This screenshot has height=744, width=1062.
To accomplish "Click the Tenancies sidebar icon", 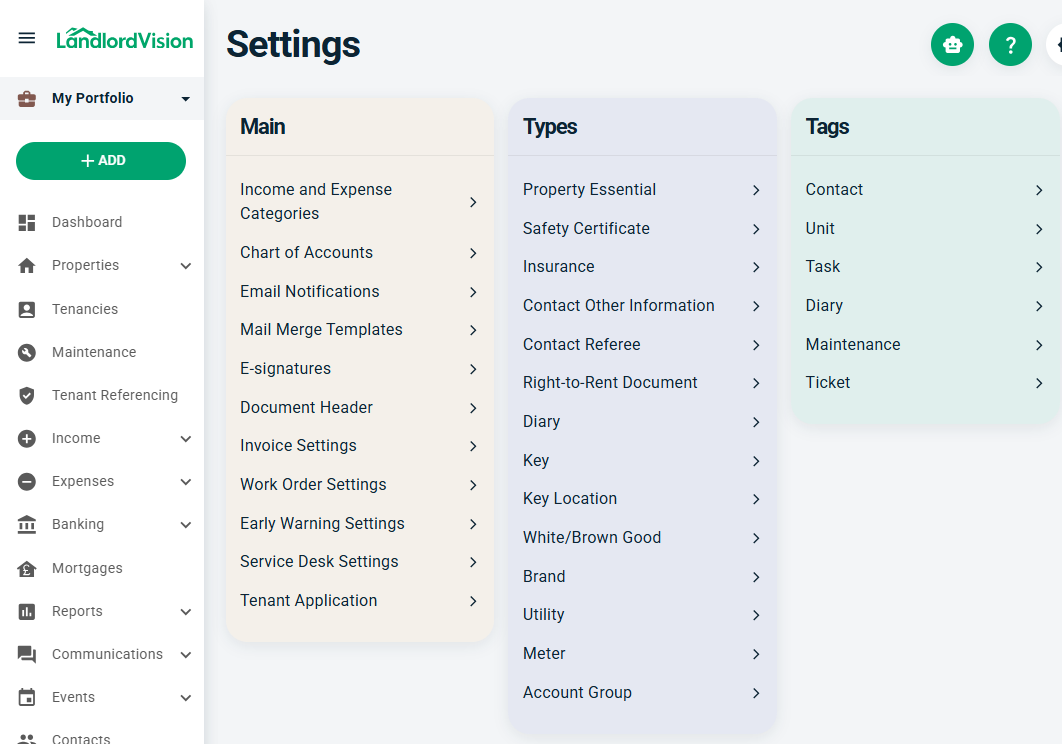I will pyautogui.click(x=27, y=310).
